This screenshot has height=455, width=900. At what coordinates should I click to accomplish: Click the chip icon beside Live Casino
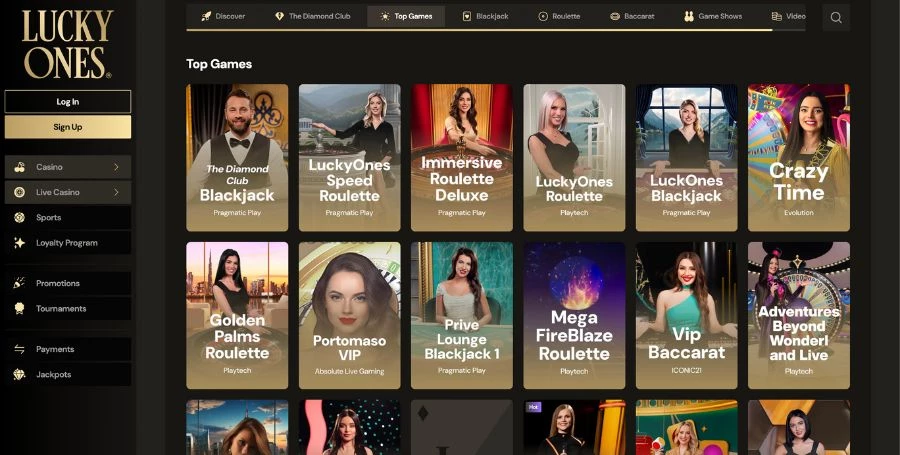(x=20, y=192)
